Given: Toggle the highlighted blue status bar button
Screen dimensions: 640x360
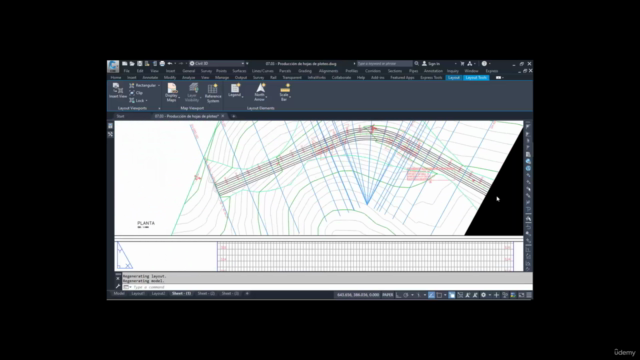Looking at the screenshot, I should [431, 295].
